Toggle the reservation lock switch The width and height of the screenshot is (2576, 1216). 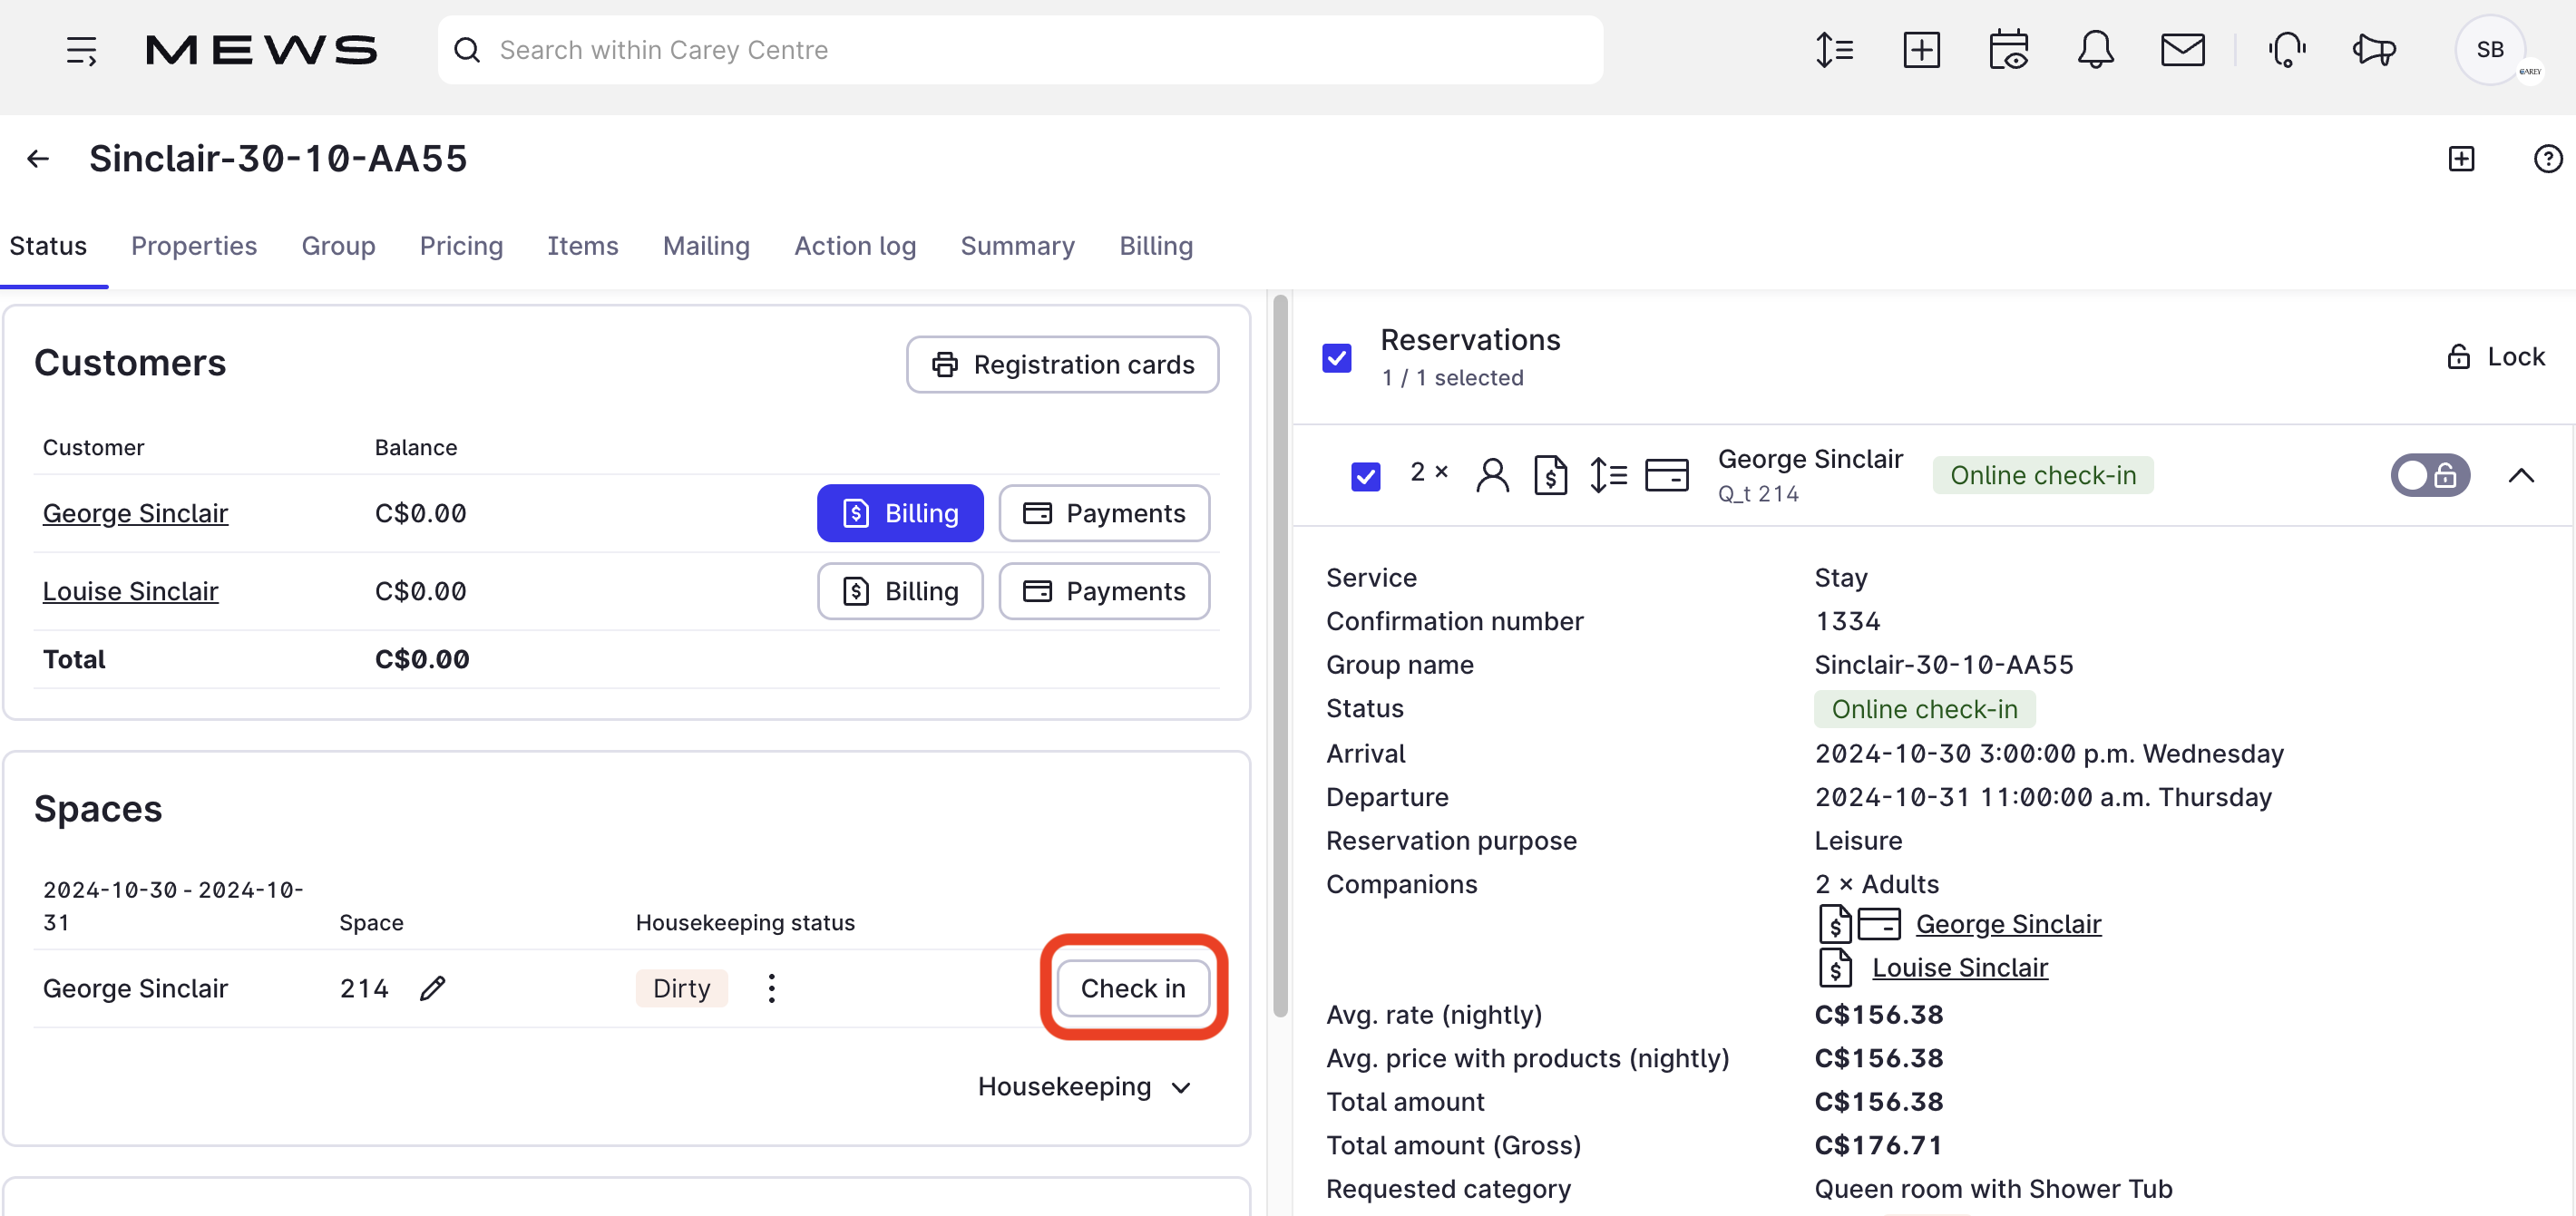pyautogui.click(x=2429, y=476)
